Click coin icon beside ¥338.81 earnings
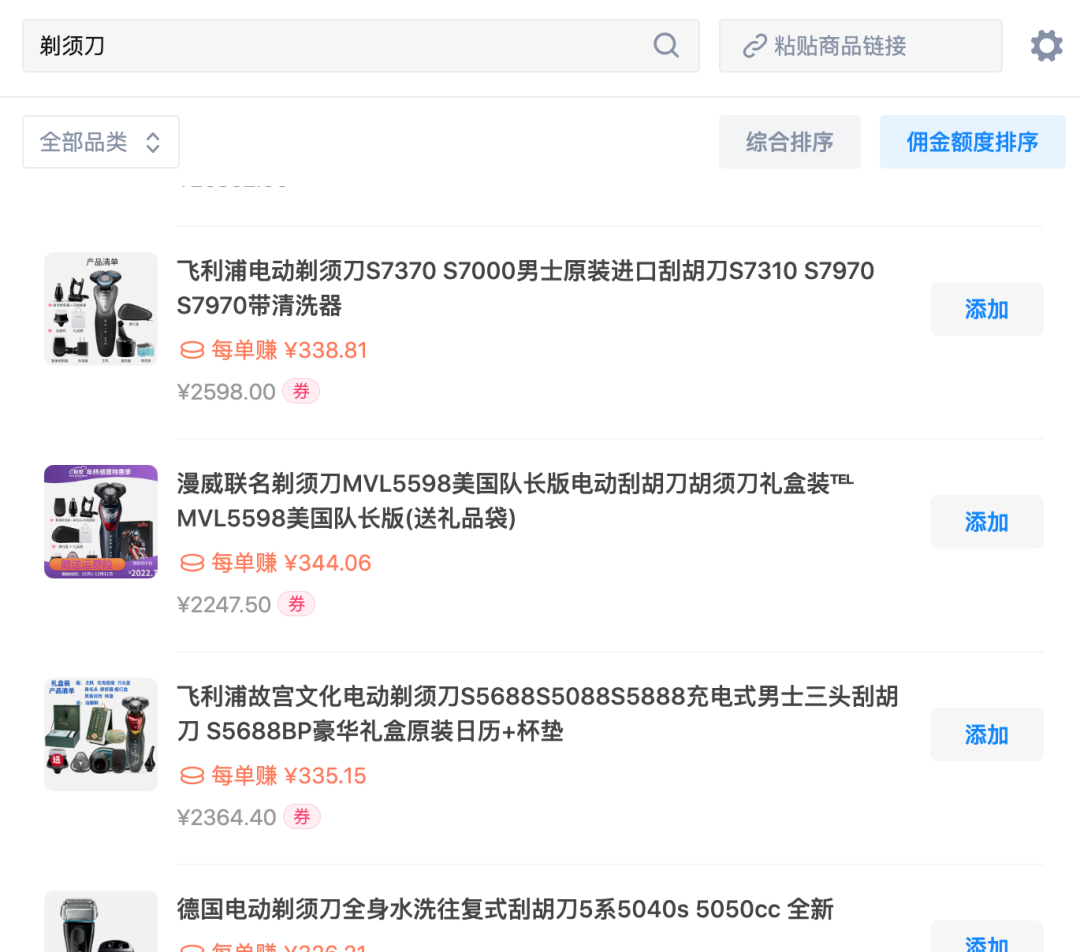 [192, 351]
